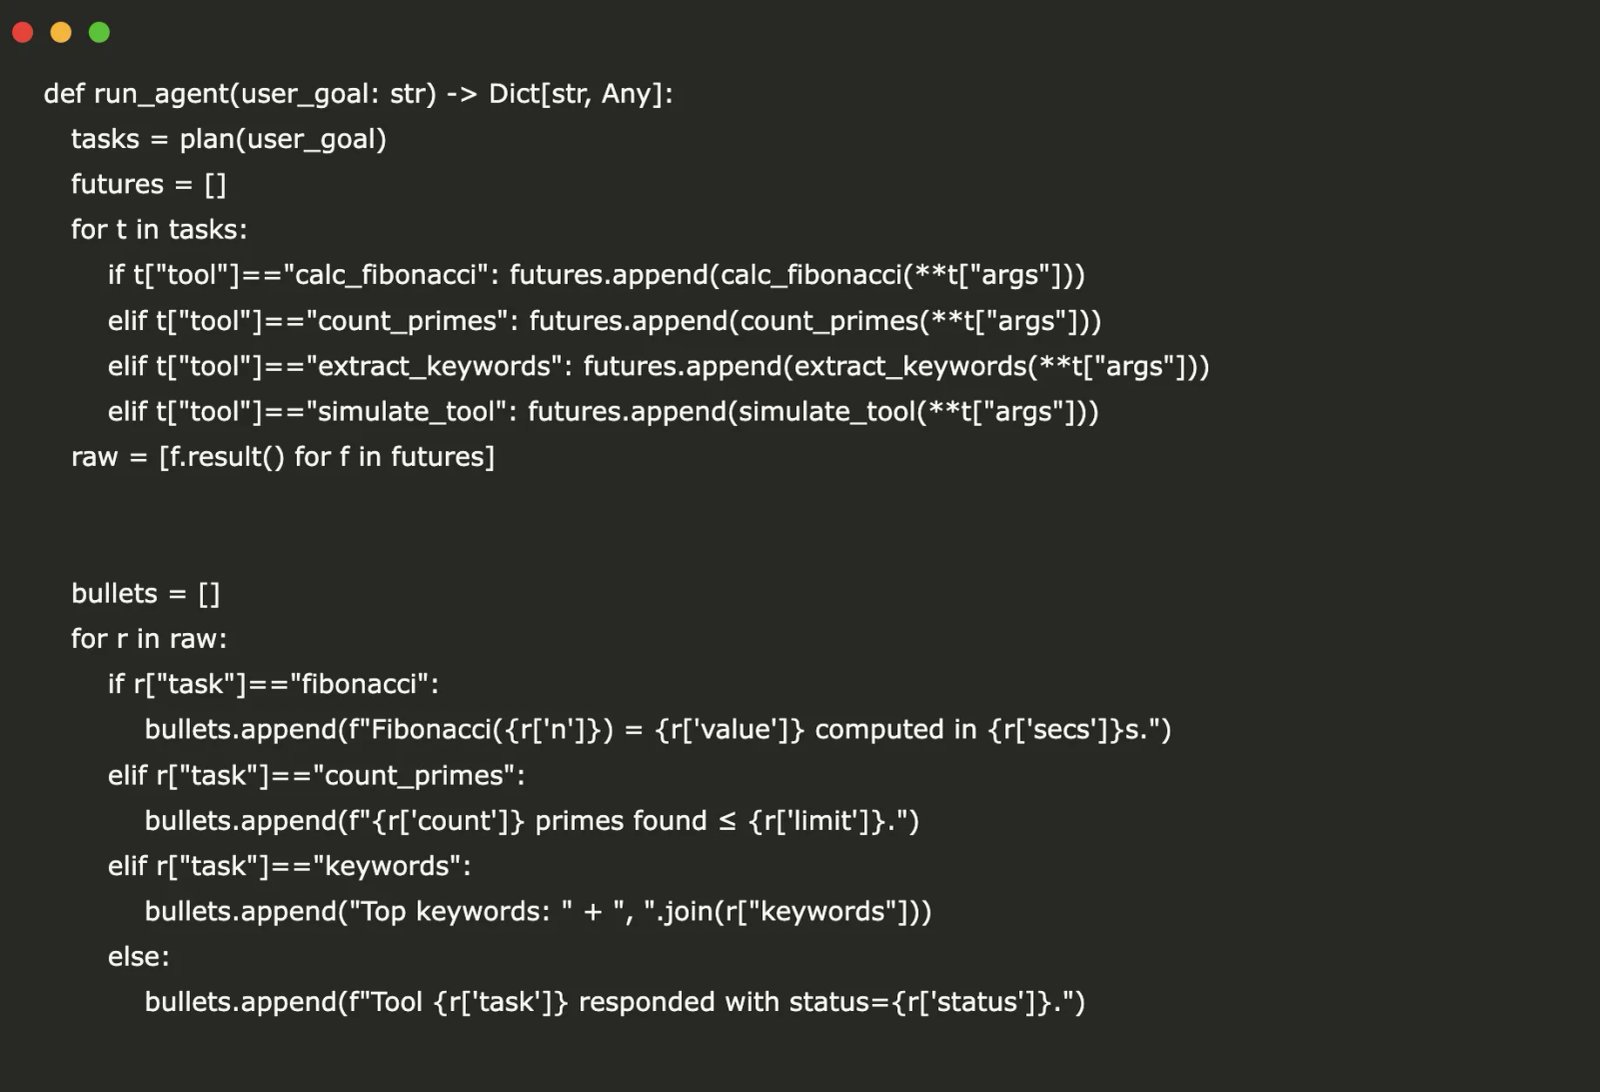Click the line assigning tasks from plan(user_goal)

pos(228,139)
